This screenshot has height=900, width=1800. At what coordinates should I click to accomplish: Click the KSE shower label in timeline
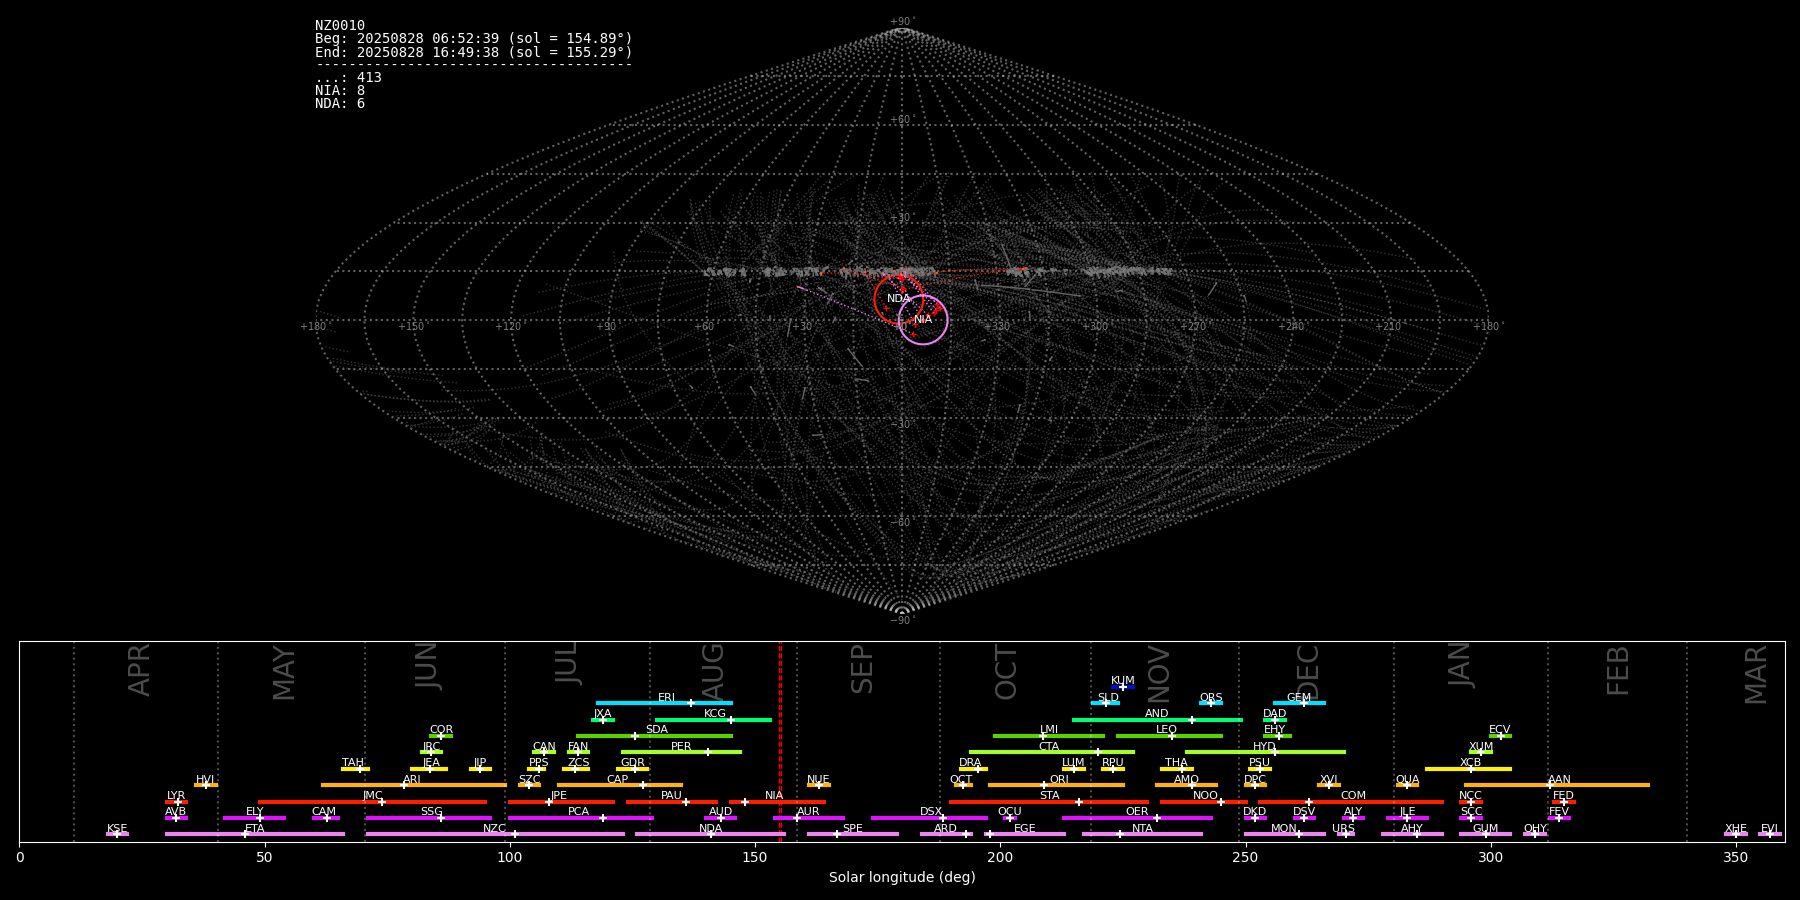pyautogui.click(x=117, y=829)
